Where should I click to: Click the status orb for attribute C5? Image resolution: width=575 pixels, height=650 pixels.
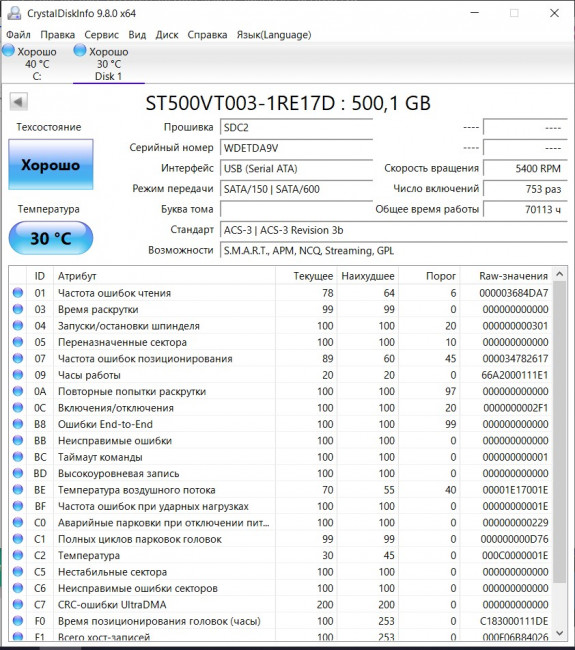coord(18,572)
